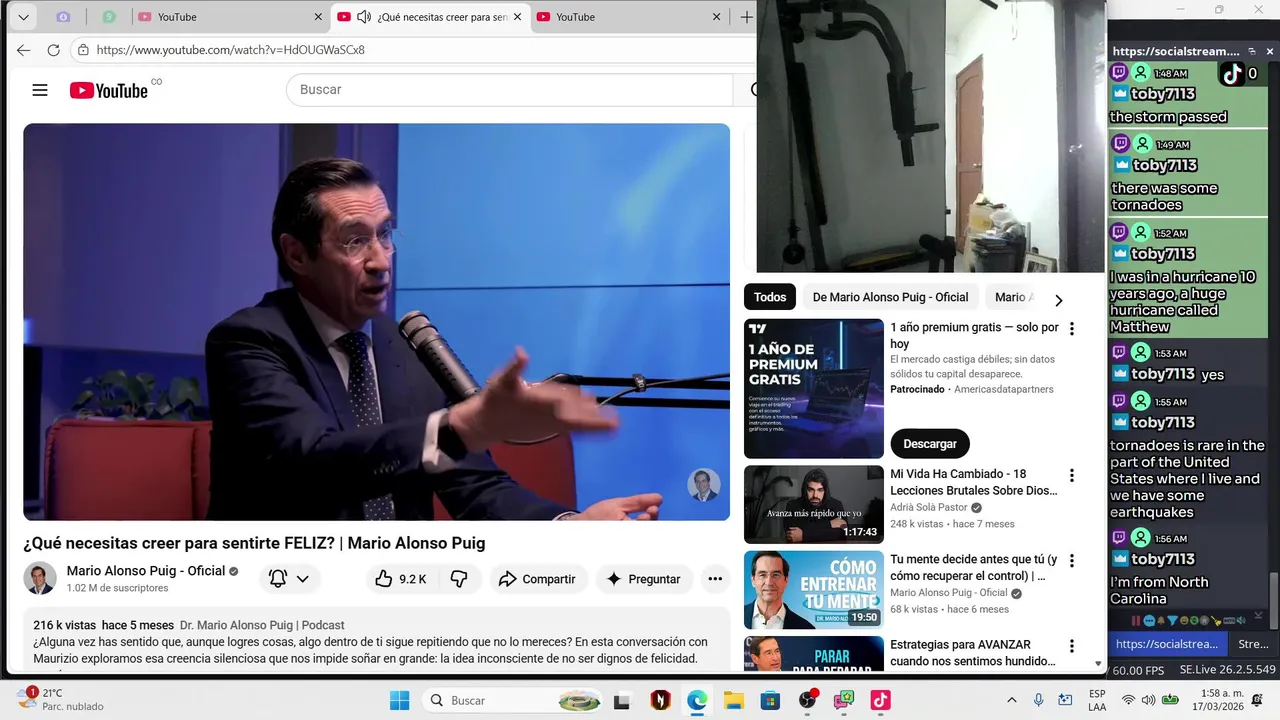Click the speaker icon in chat dock toolbar
The image size is (1280, 720).
[x=1242, y=621]
